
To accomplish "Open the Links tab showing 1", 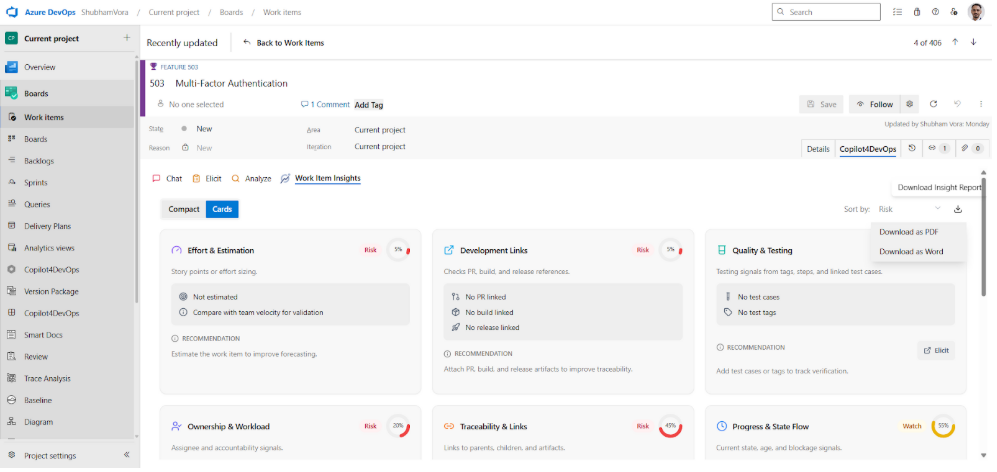I will pyautogui.click(x=938, y=148).
